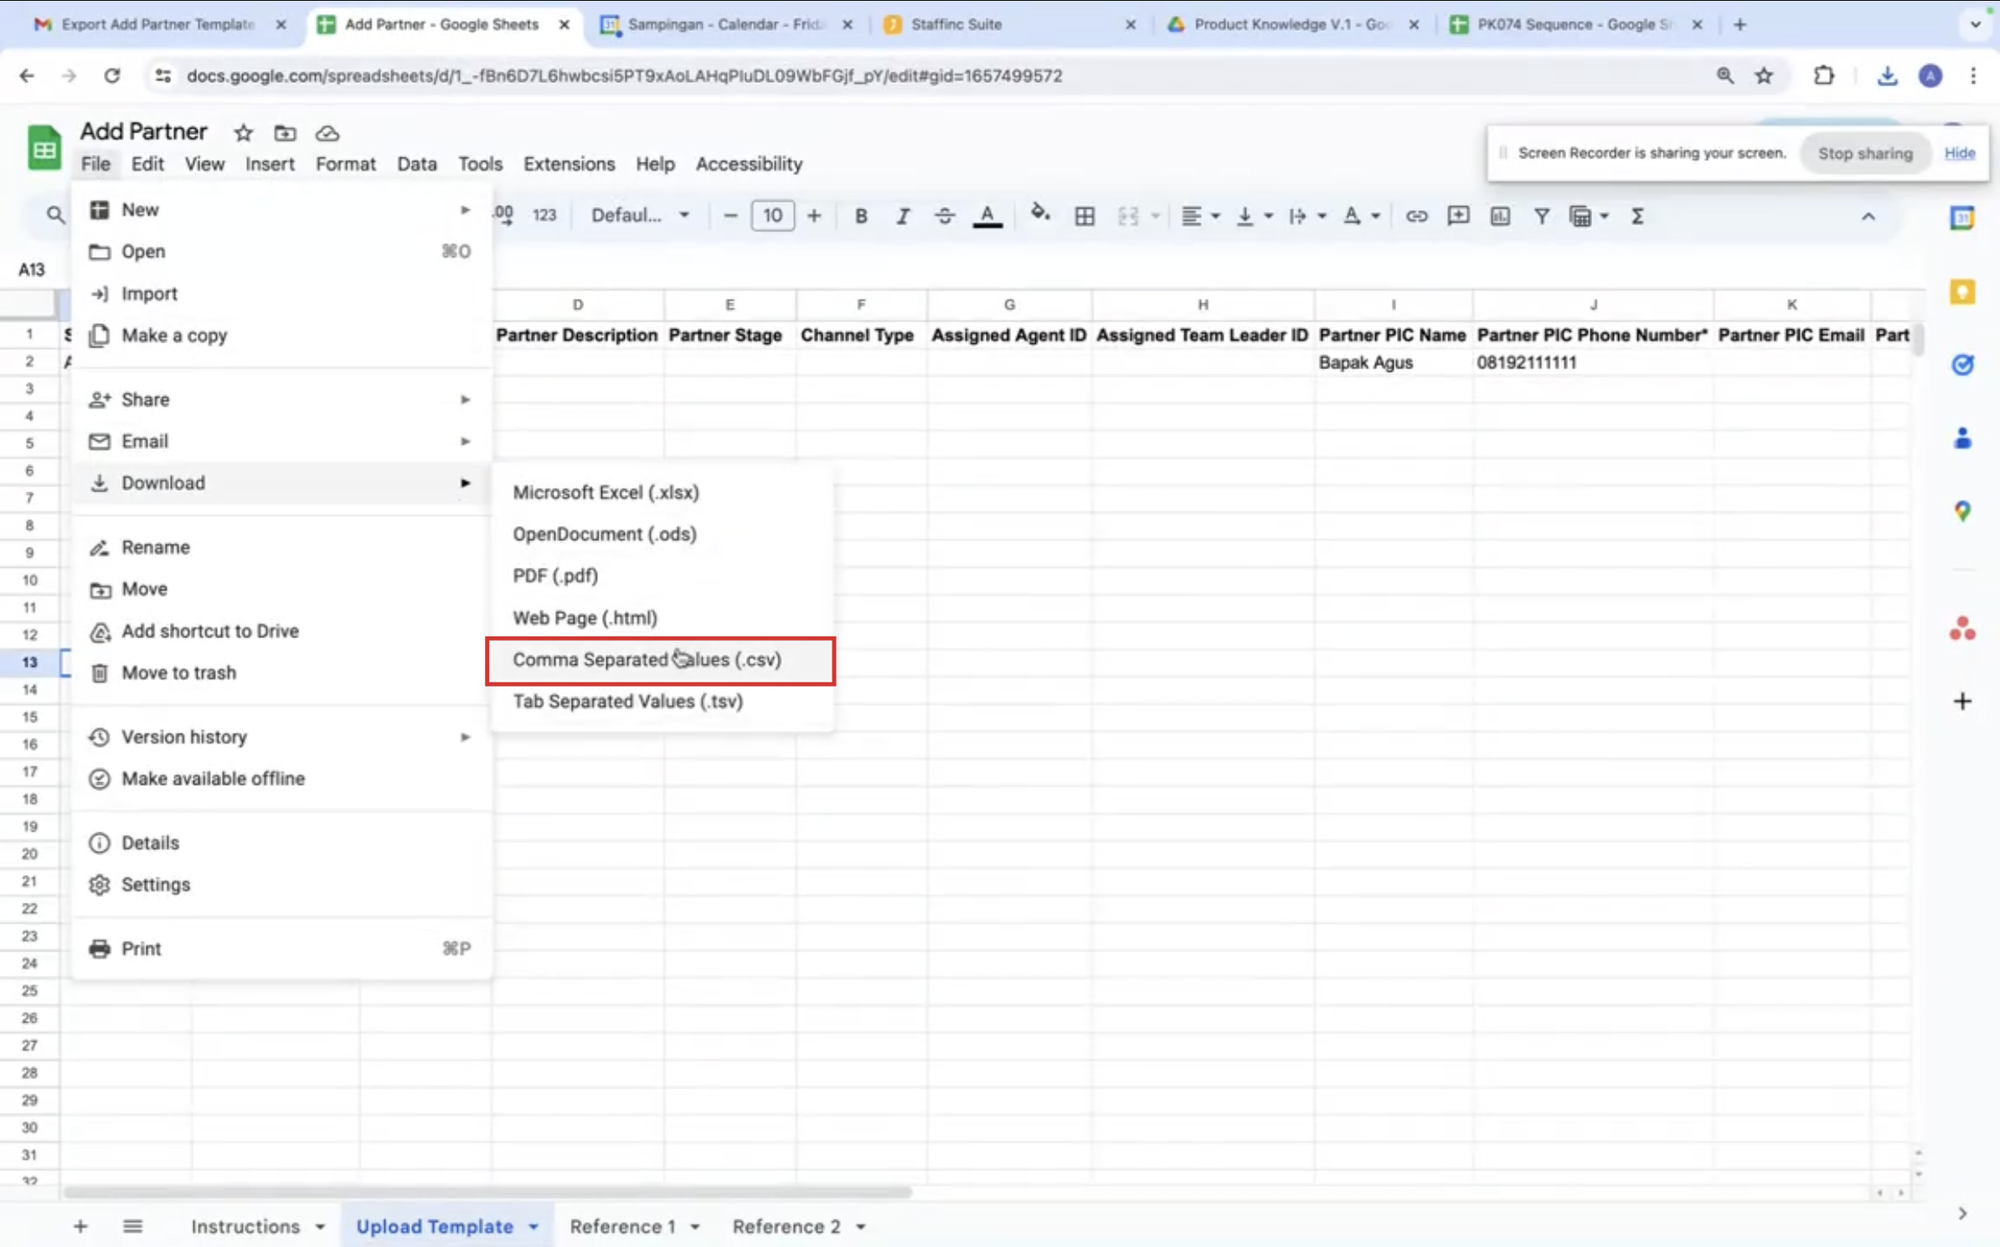This screenshot has width=2000, height=1247.
Task: Switch to the Reference 1 sheet tab
Action: pyautogui.click(x=622, y=1227)
